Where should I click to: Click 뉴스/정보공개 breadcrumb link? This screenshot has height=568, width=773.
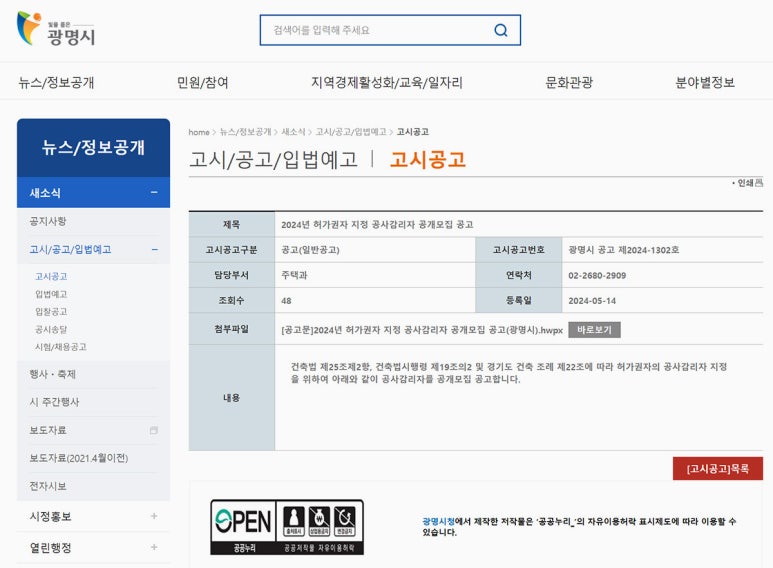[x=246, y=132]
